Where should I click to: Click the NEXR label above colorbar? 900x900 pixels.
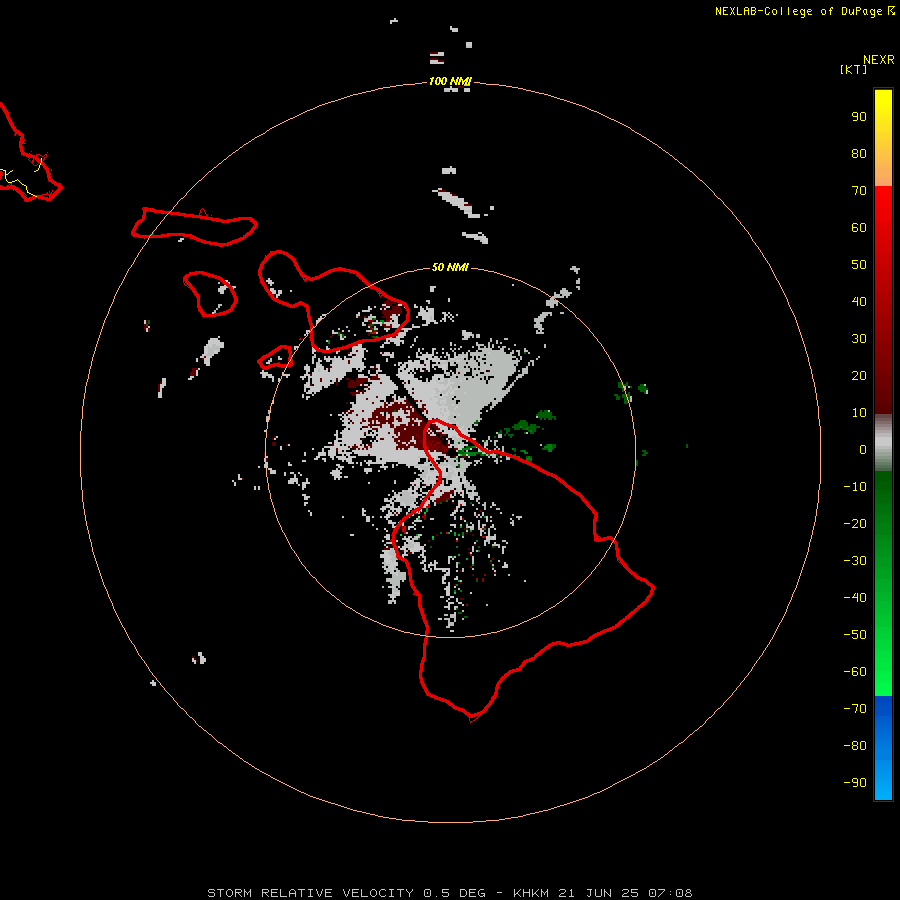pyautogui.click(x=879, y=60)
